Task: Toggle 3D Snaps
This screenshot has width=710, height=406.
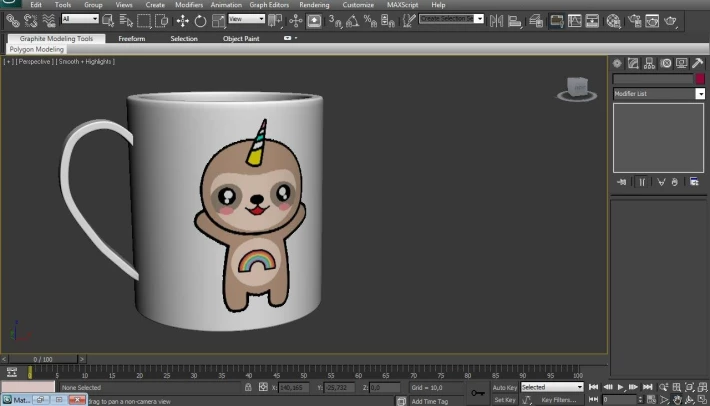Action: (335, 21)
